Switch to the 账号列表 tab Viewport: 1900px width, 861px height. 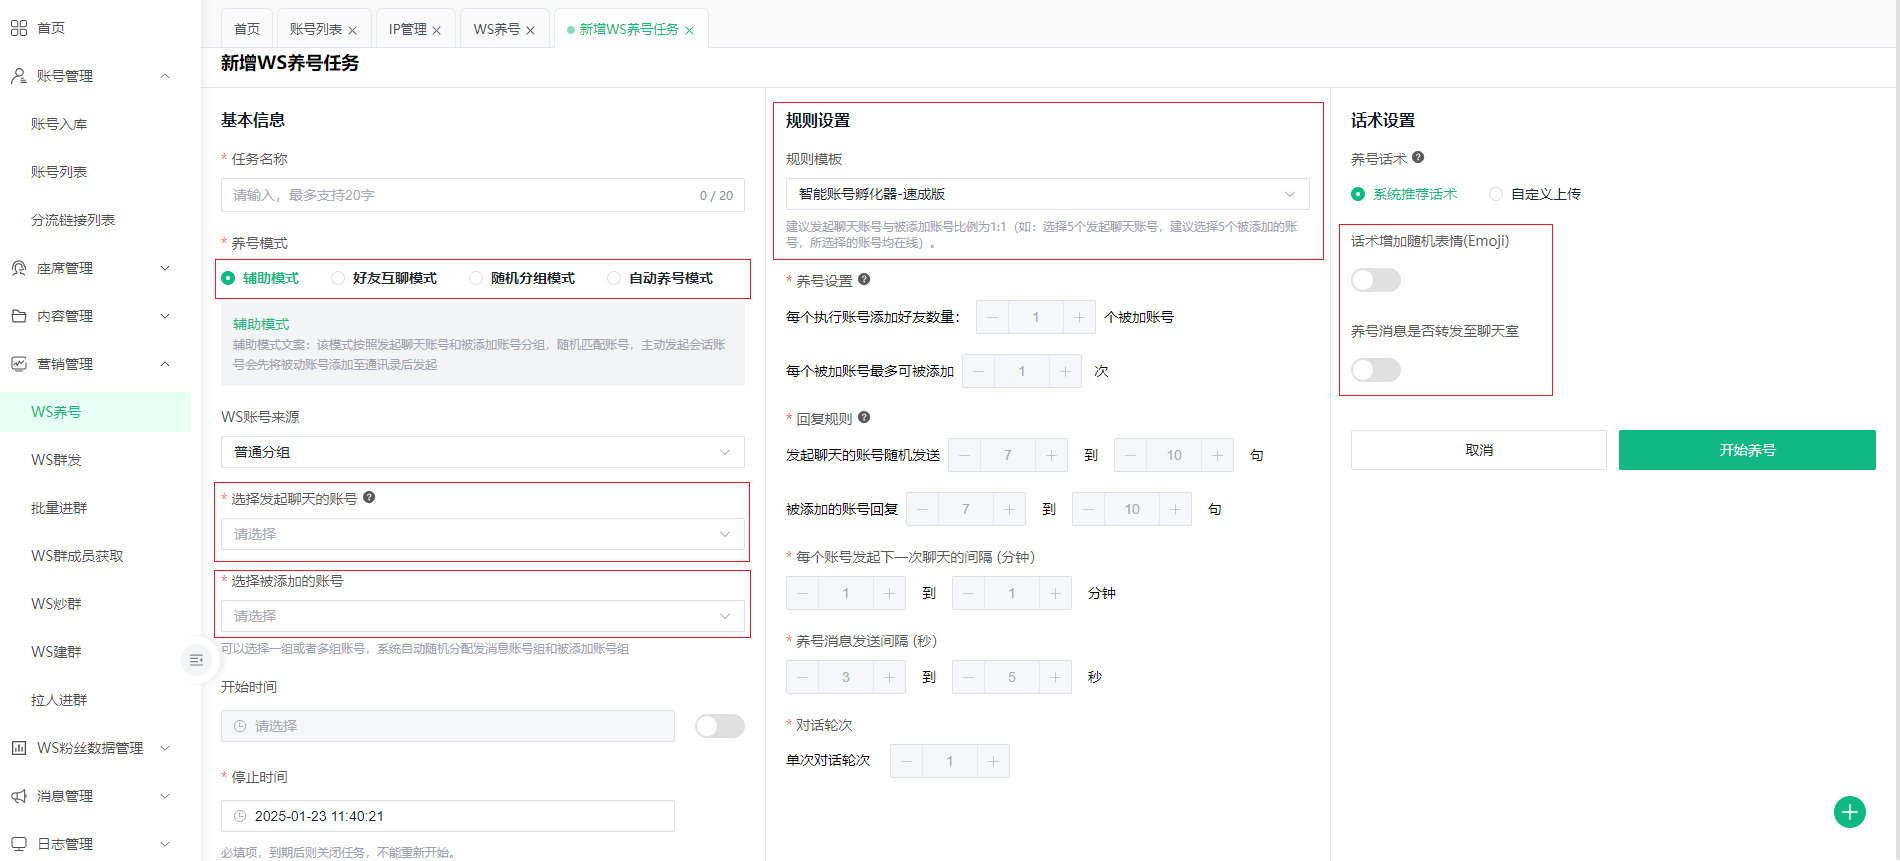[315, 30]
